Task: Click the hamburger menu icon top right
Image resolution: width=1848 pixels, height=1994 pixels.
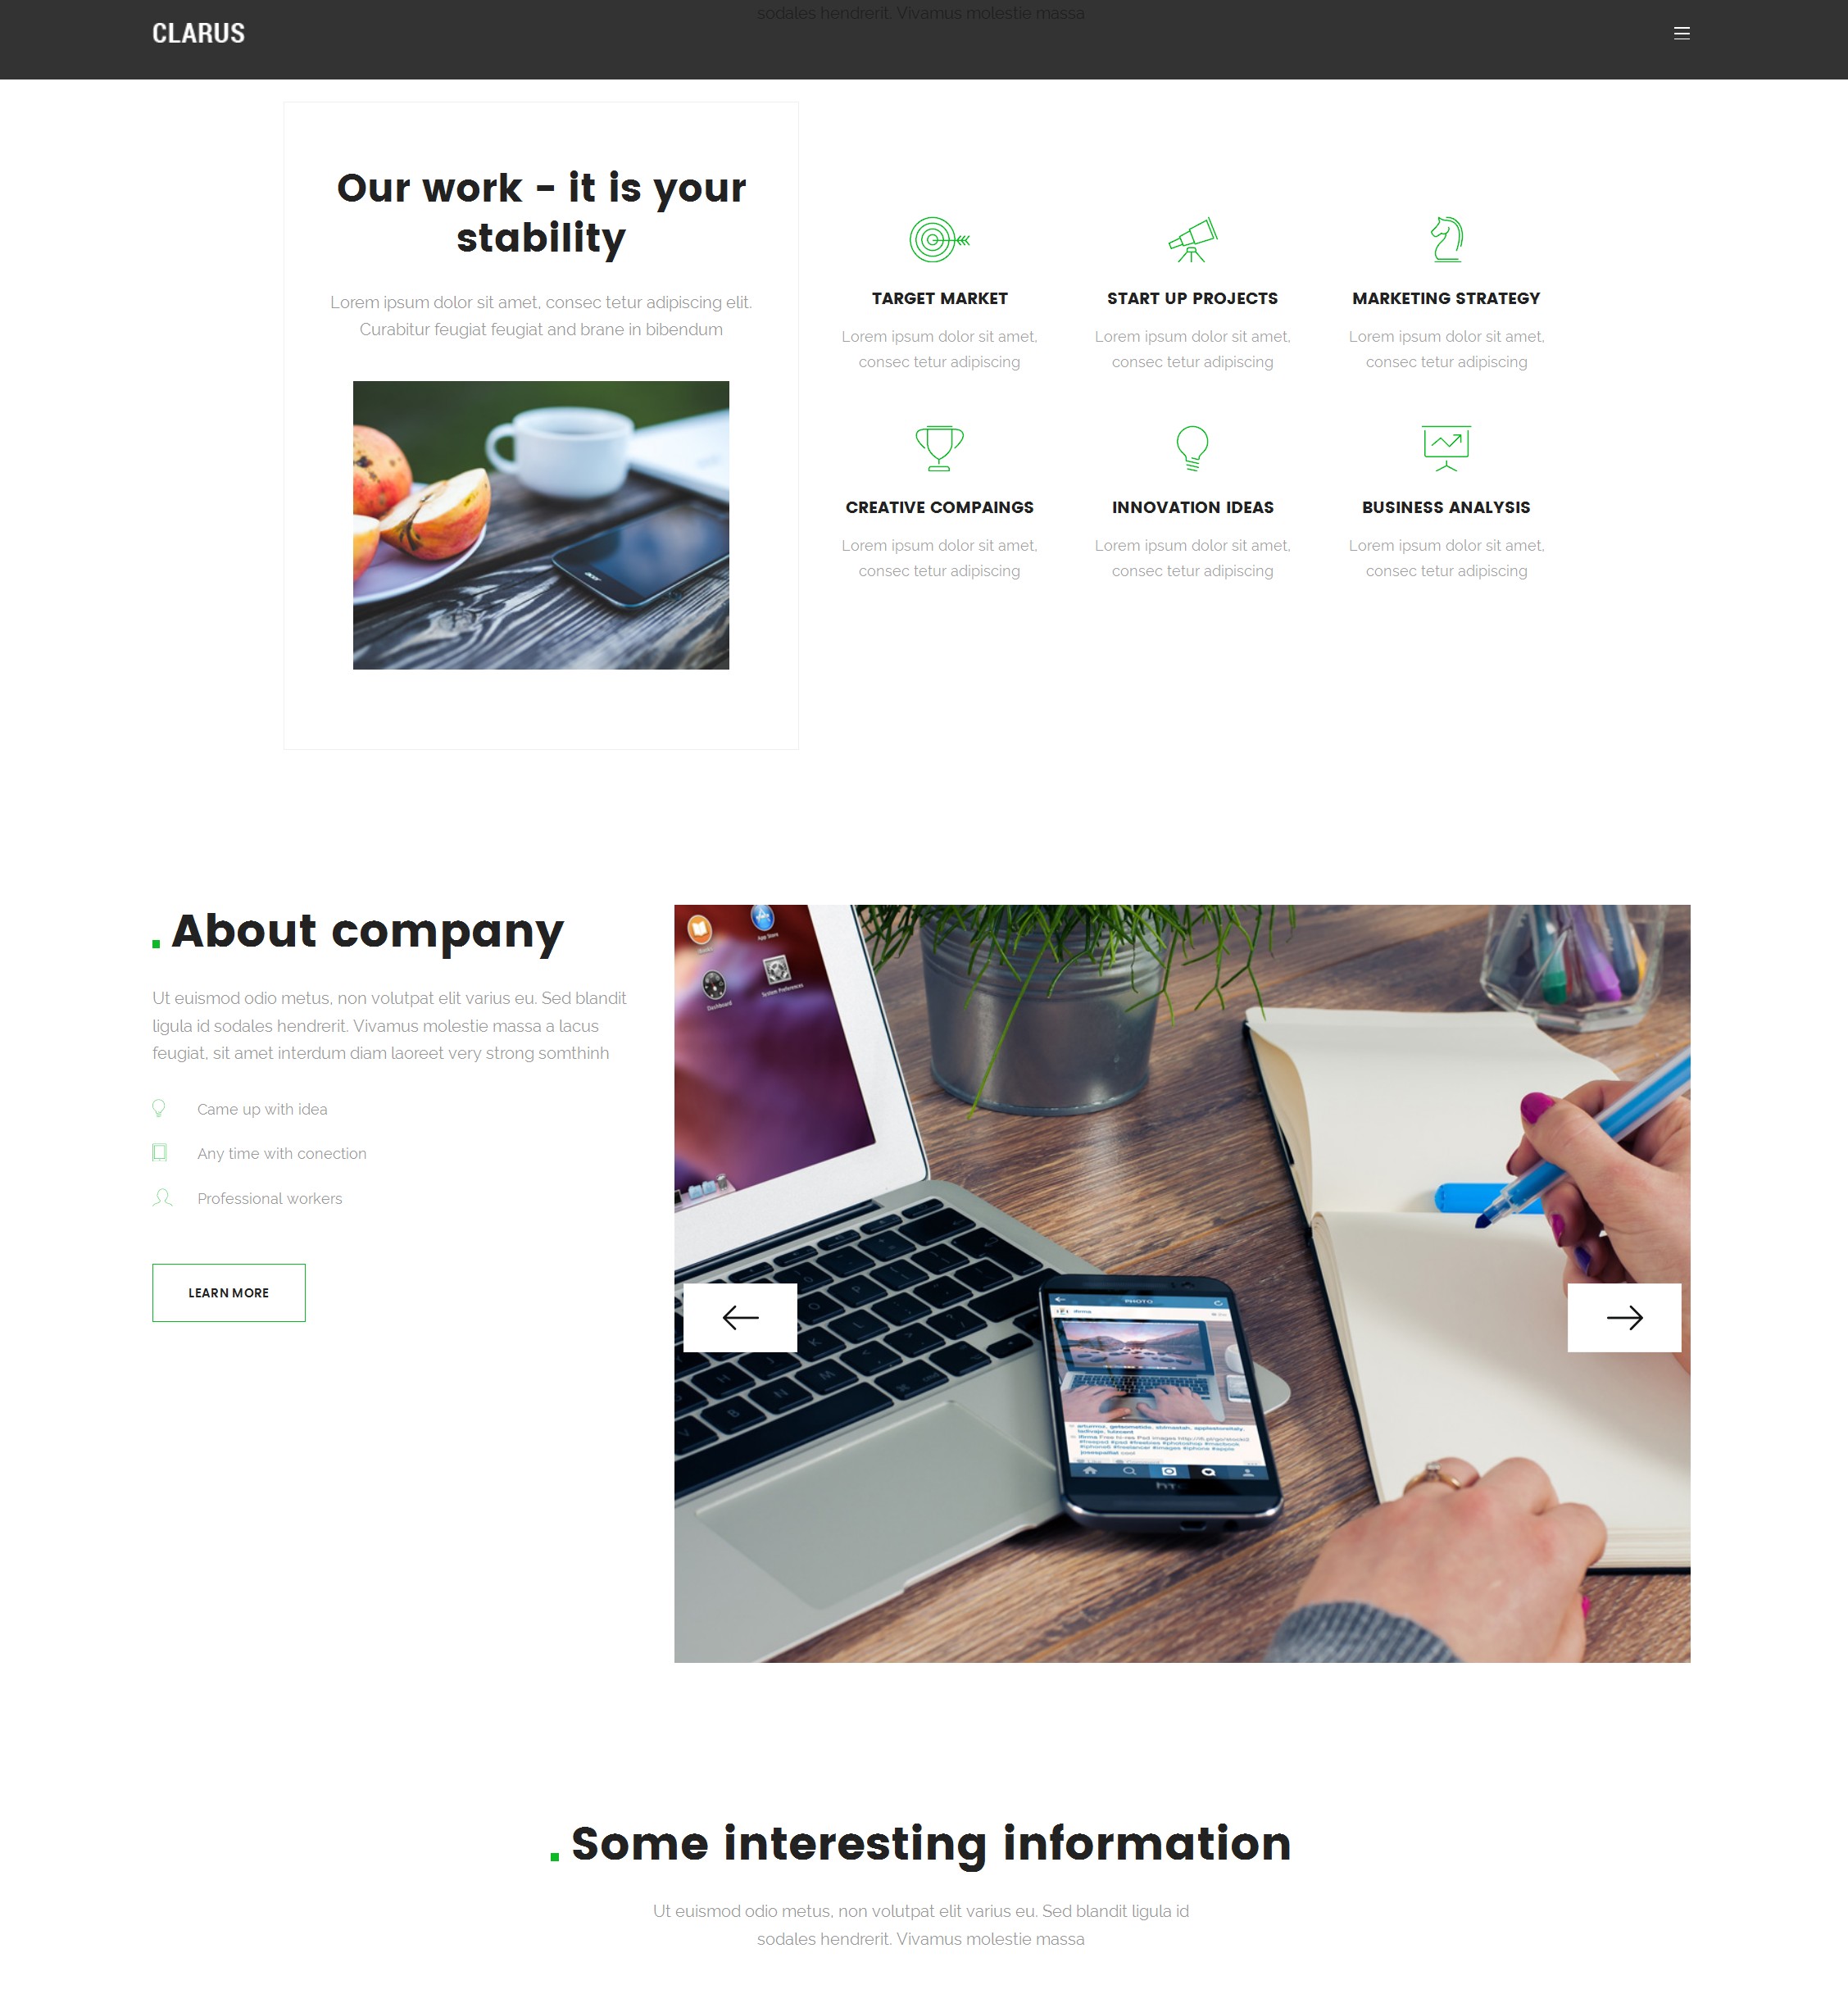Action: [1682, 33]
